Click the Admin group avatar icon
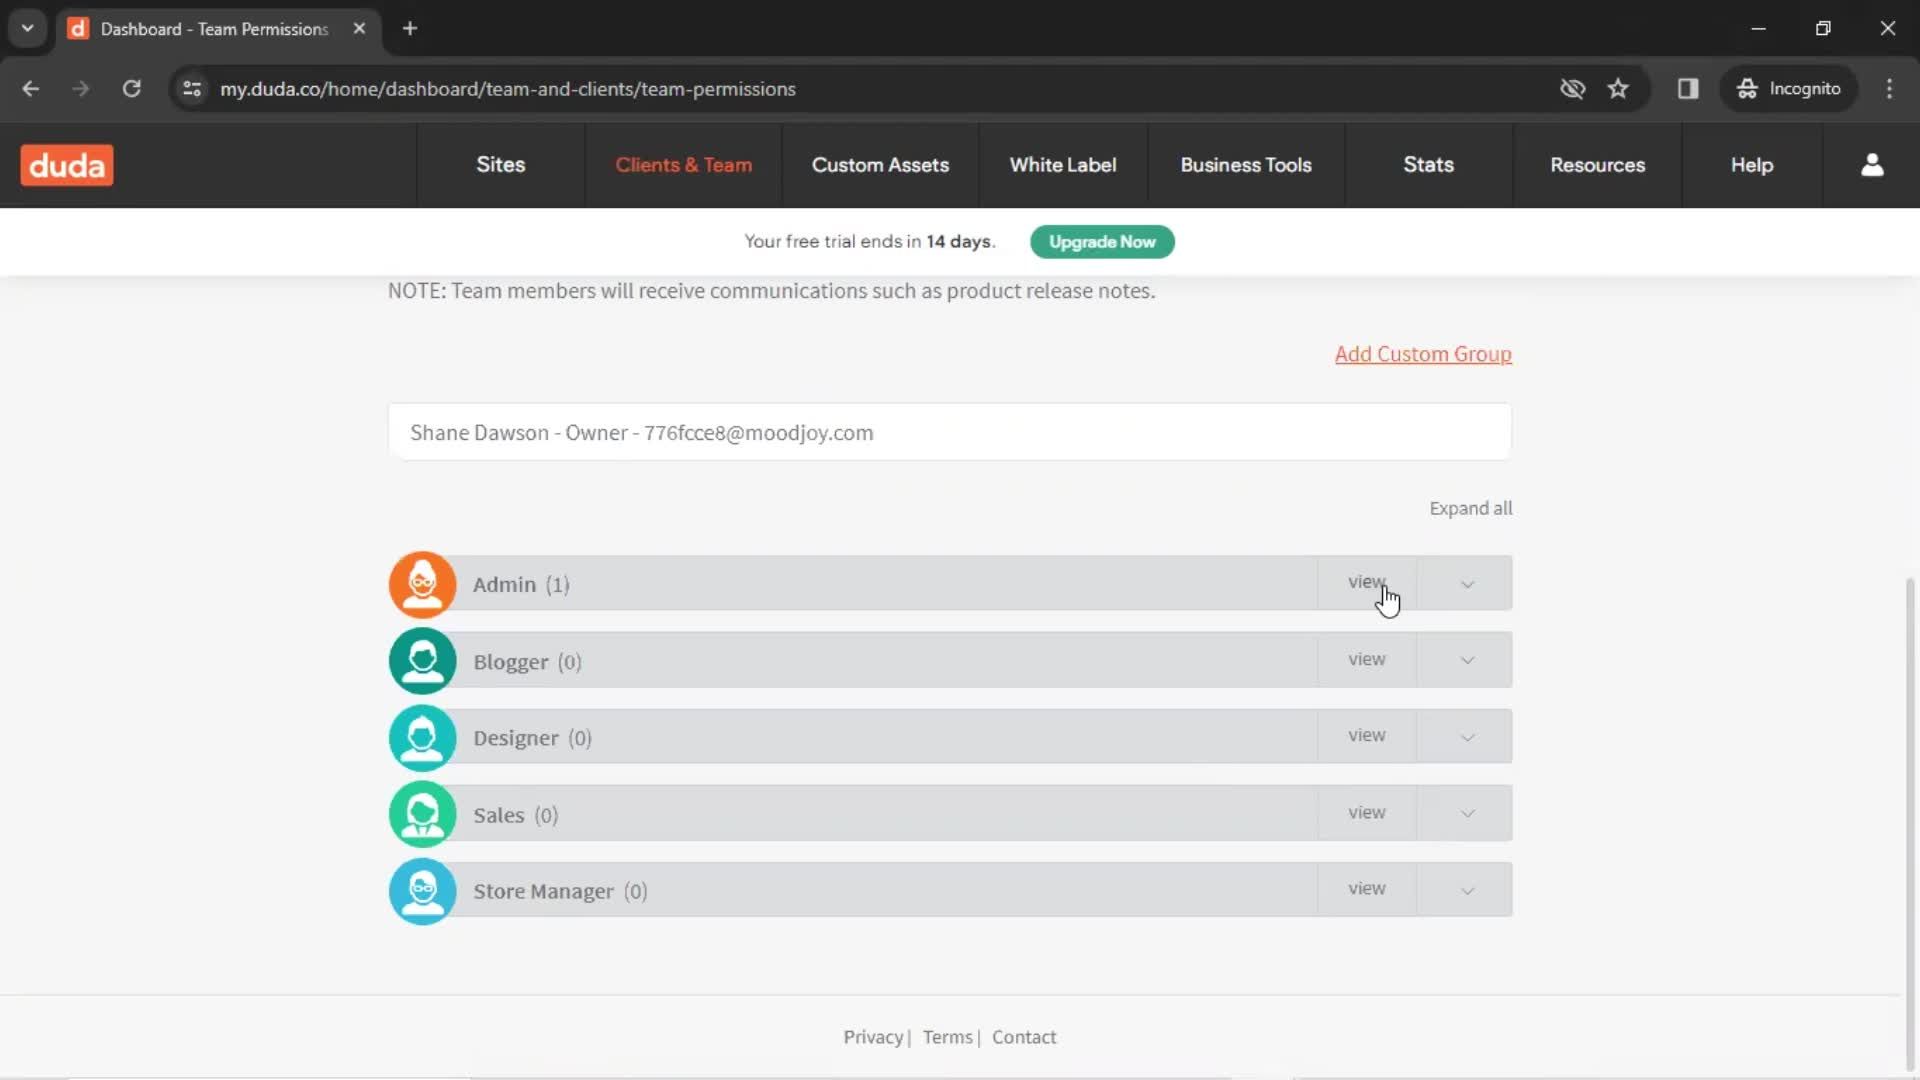 (422, 584)
